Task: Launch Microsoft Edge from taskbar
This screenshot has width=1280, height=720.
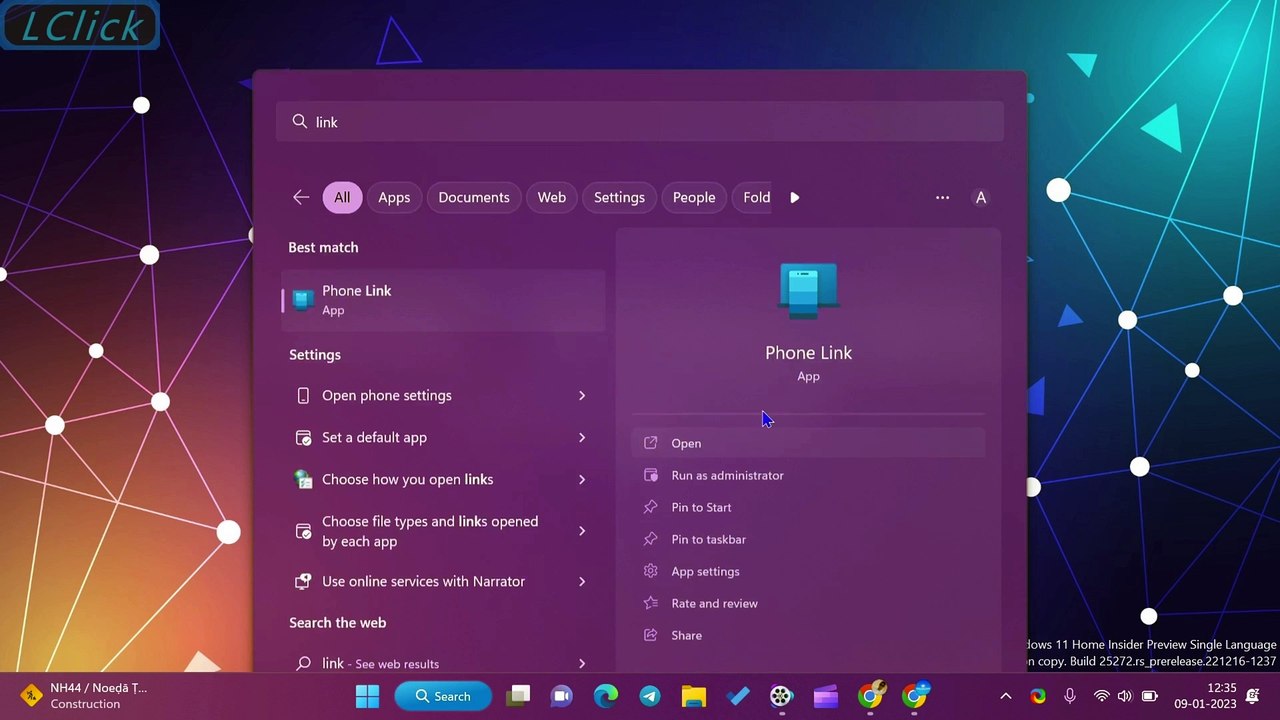Action: [606, 696]
